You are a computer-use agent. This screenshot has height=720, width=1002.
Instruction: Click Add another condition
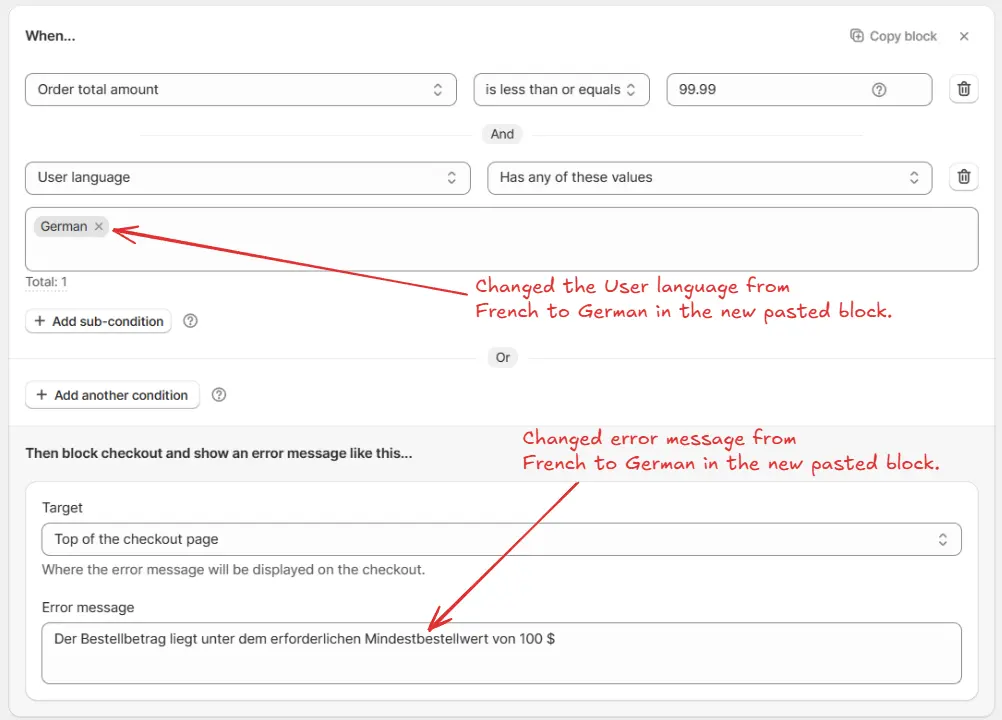112,395
